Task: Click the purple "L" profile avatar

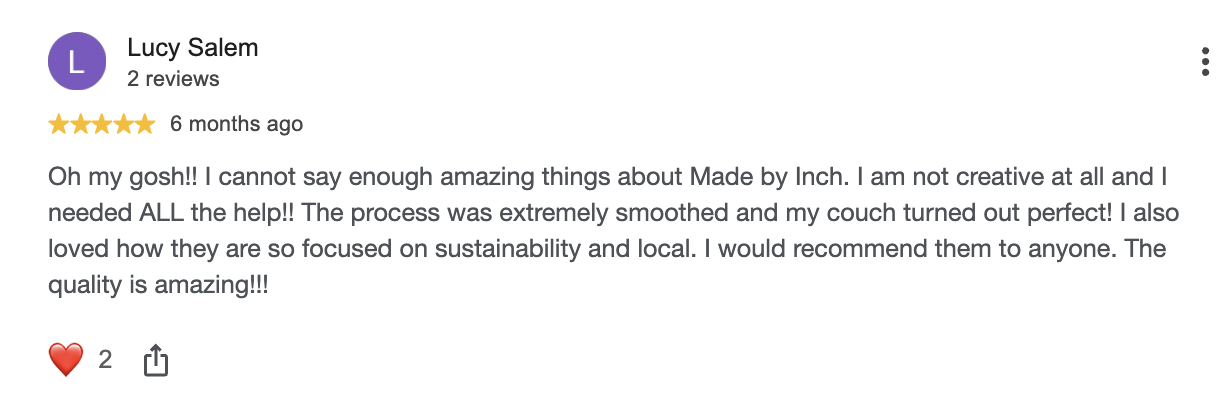Action: (x=77, y=61)
